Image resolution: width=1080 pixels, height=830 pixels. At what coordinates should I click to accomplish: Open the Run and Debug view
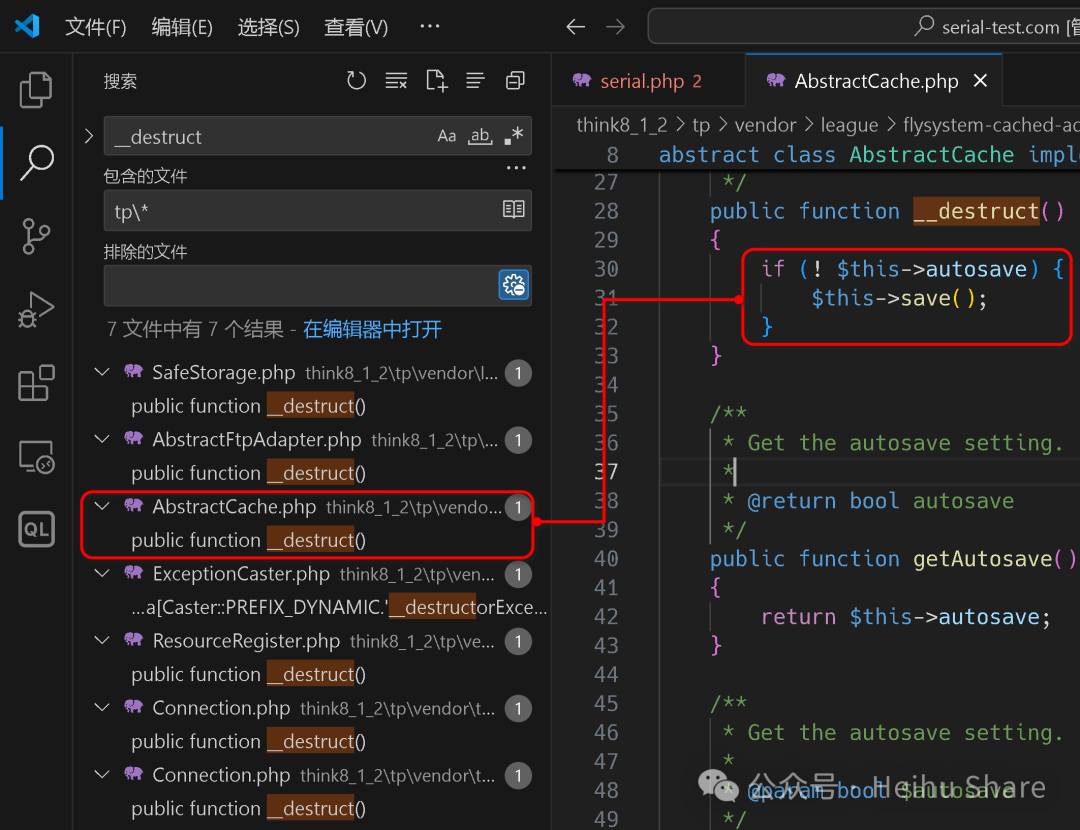coord(36,309)
